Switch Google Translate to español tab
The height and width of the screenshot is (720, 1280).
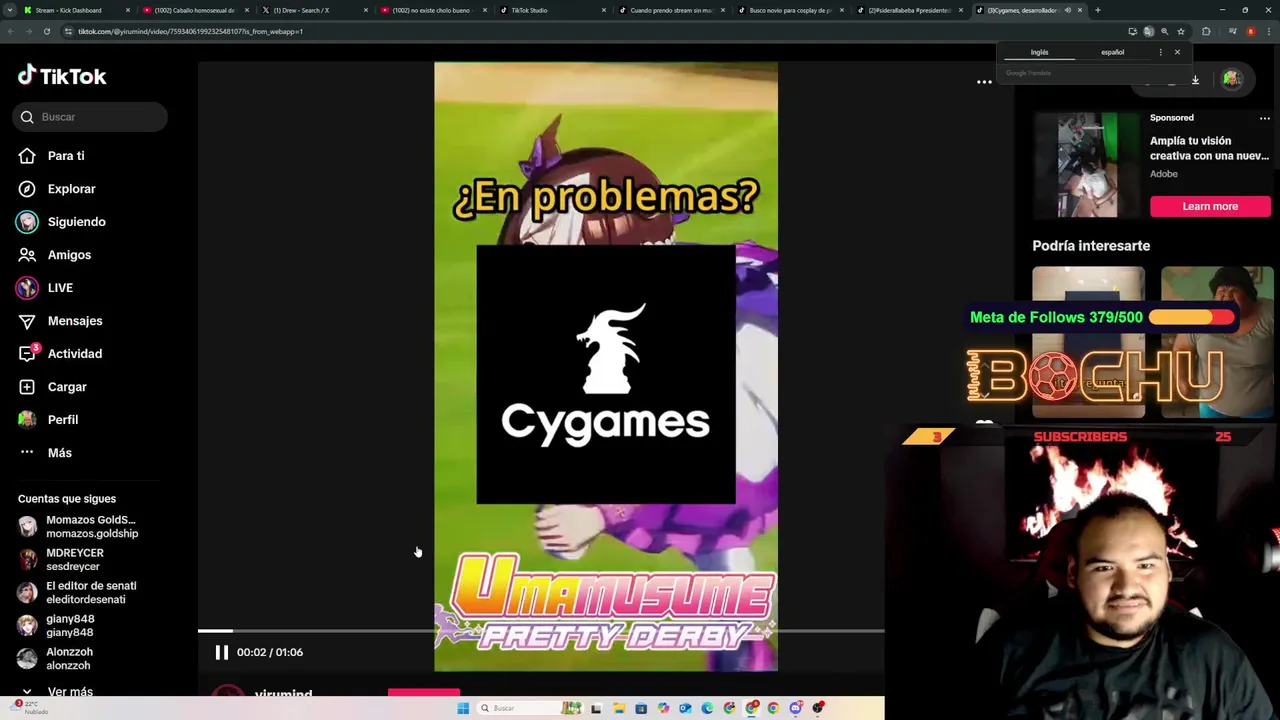click(x=1112, y=52)
